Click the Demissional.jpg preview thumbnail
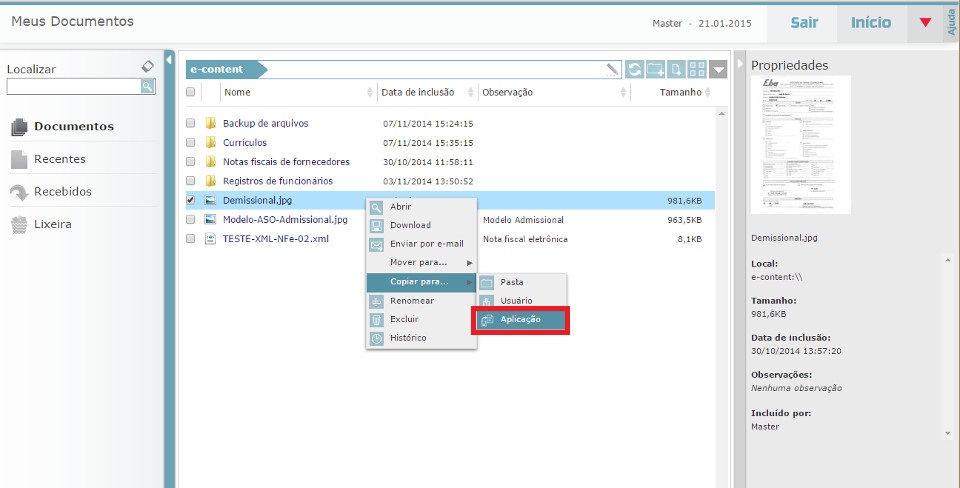The image size is (960, 488). pyautogui.click(x=800, y=145)
